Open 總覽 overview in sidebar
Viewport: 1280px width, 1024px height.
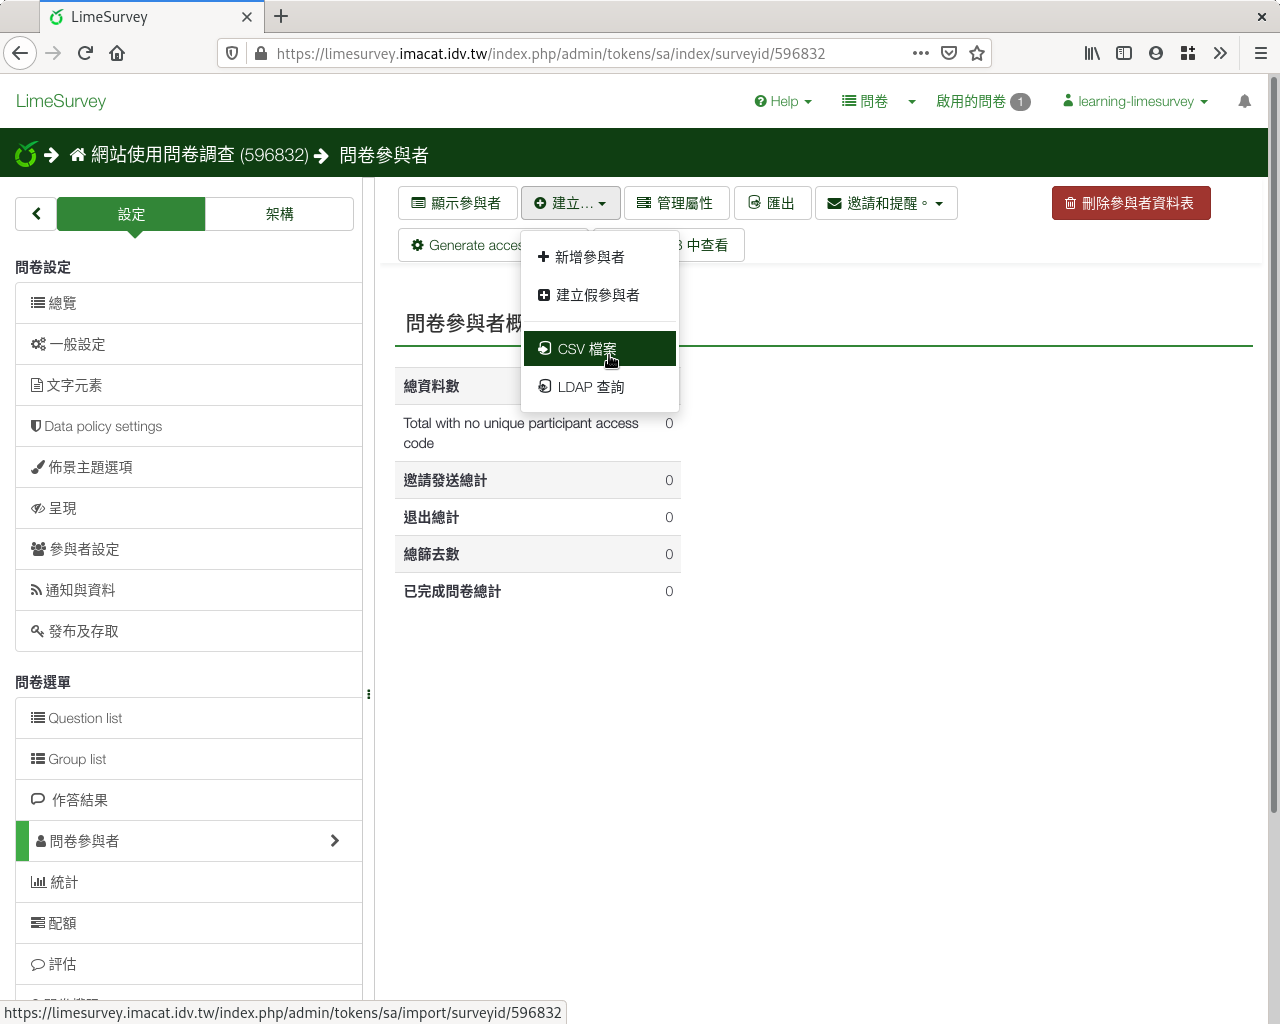tap(189, 303)
